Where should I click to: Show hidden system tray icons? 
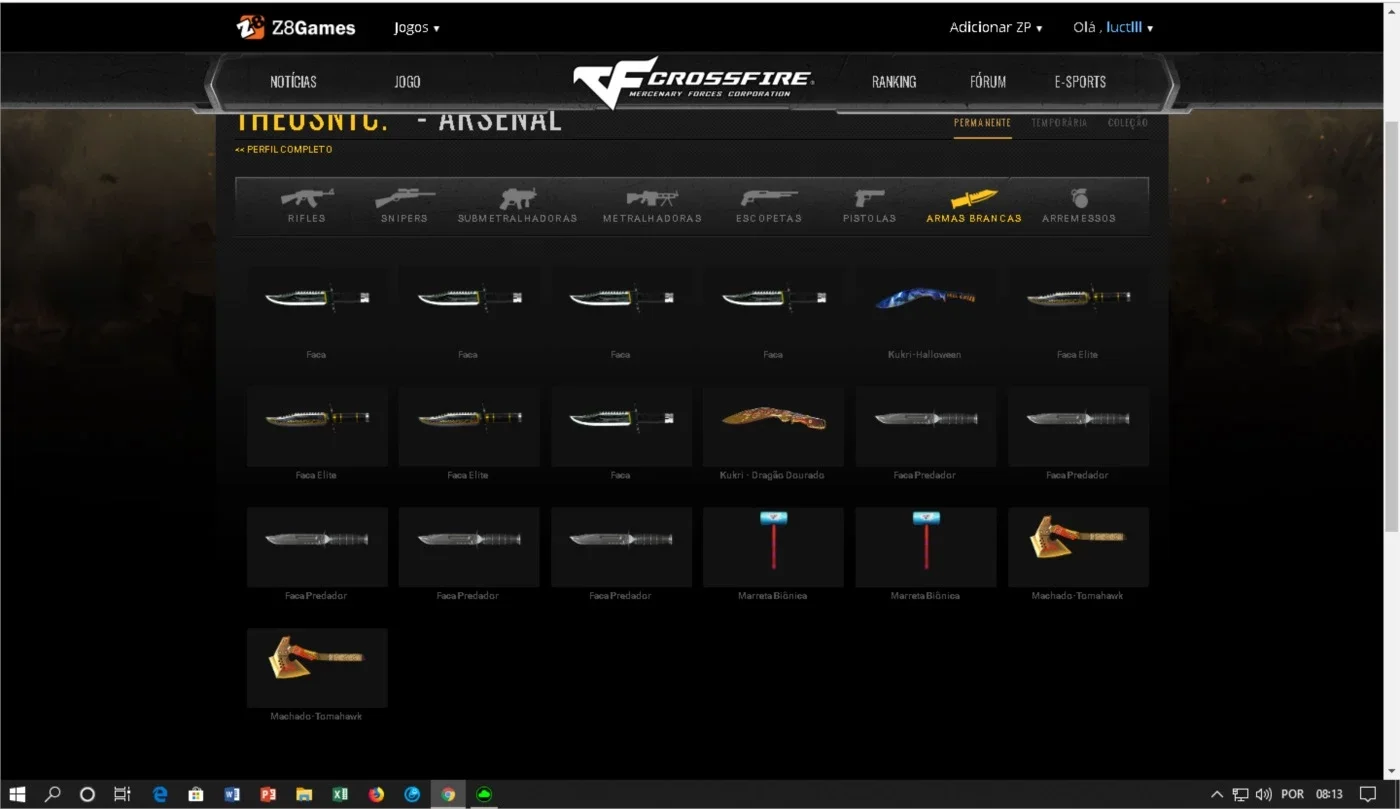pyautogui.click(x=1217, y=795)
